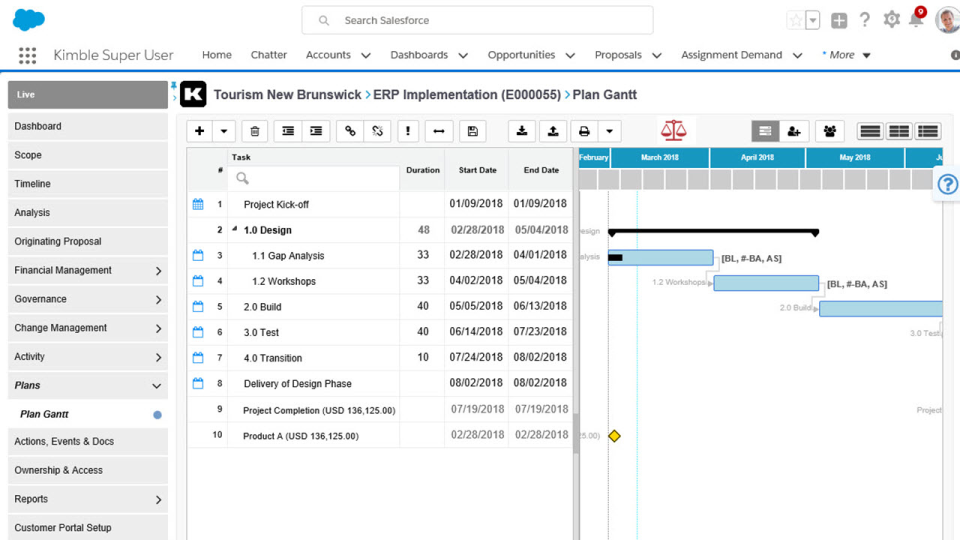Toggle the task list view button

[765, 131]
